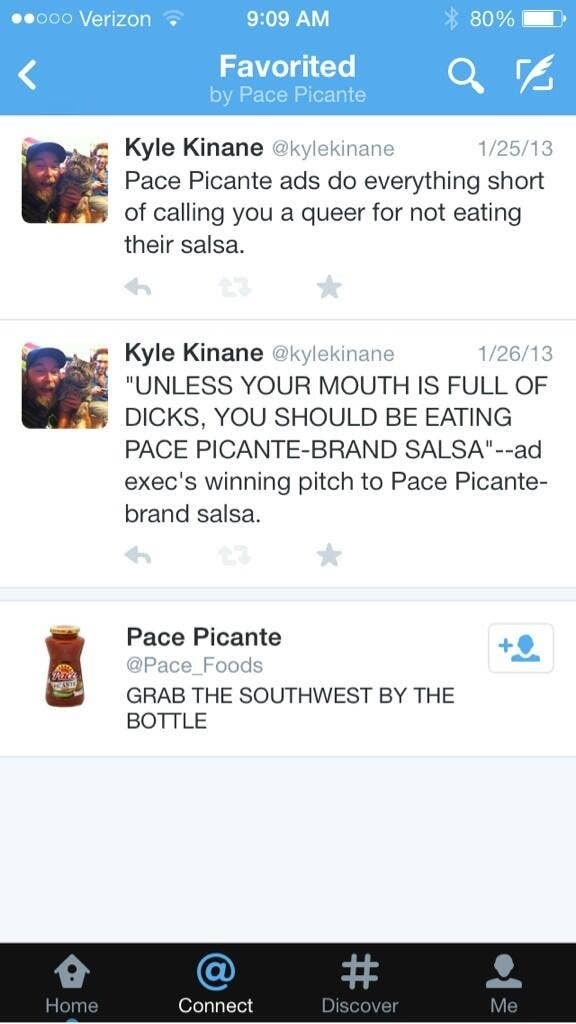Viewport: 576px width, 1024px height.
Task: Go to the Discover tab
Action: click(x=360, y=984)
